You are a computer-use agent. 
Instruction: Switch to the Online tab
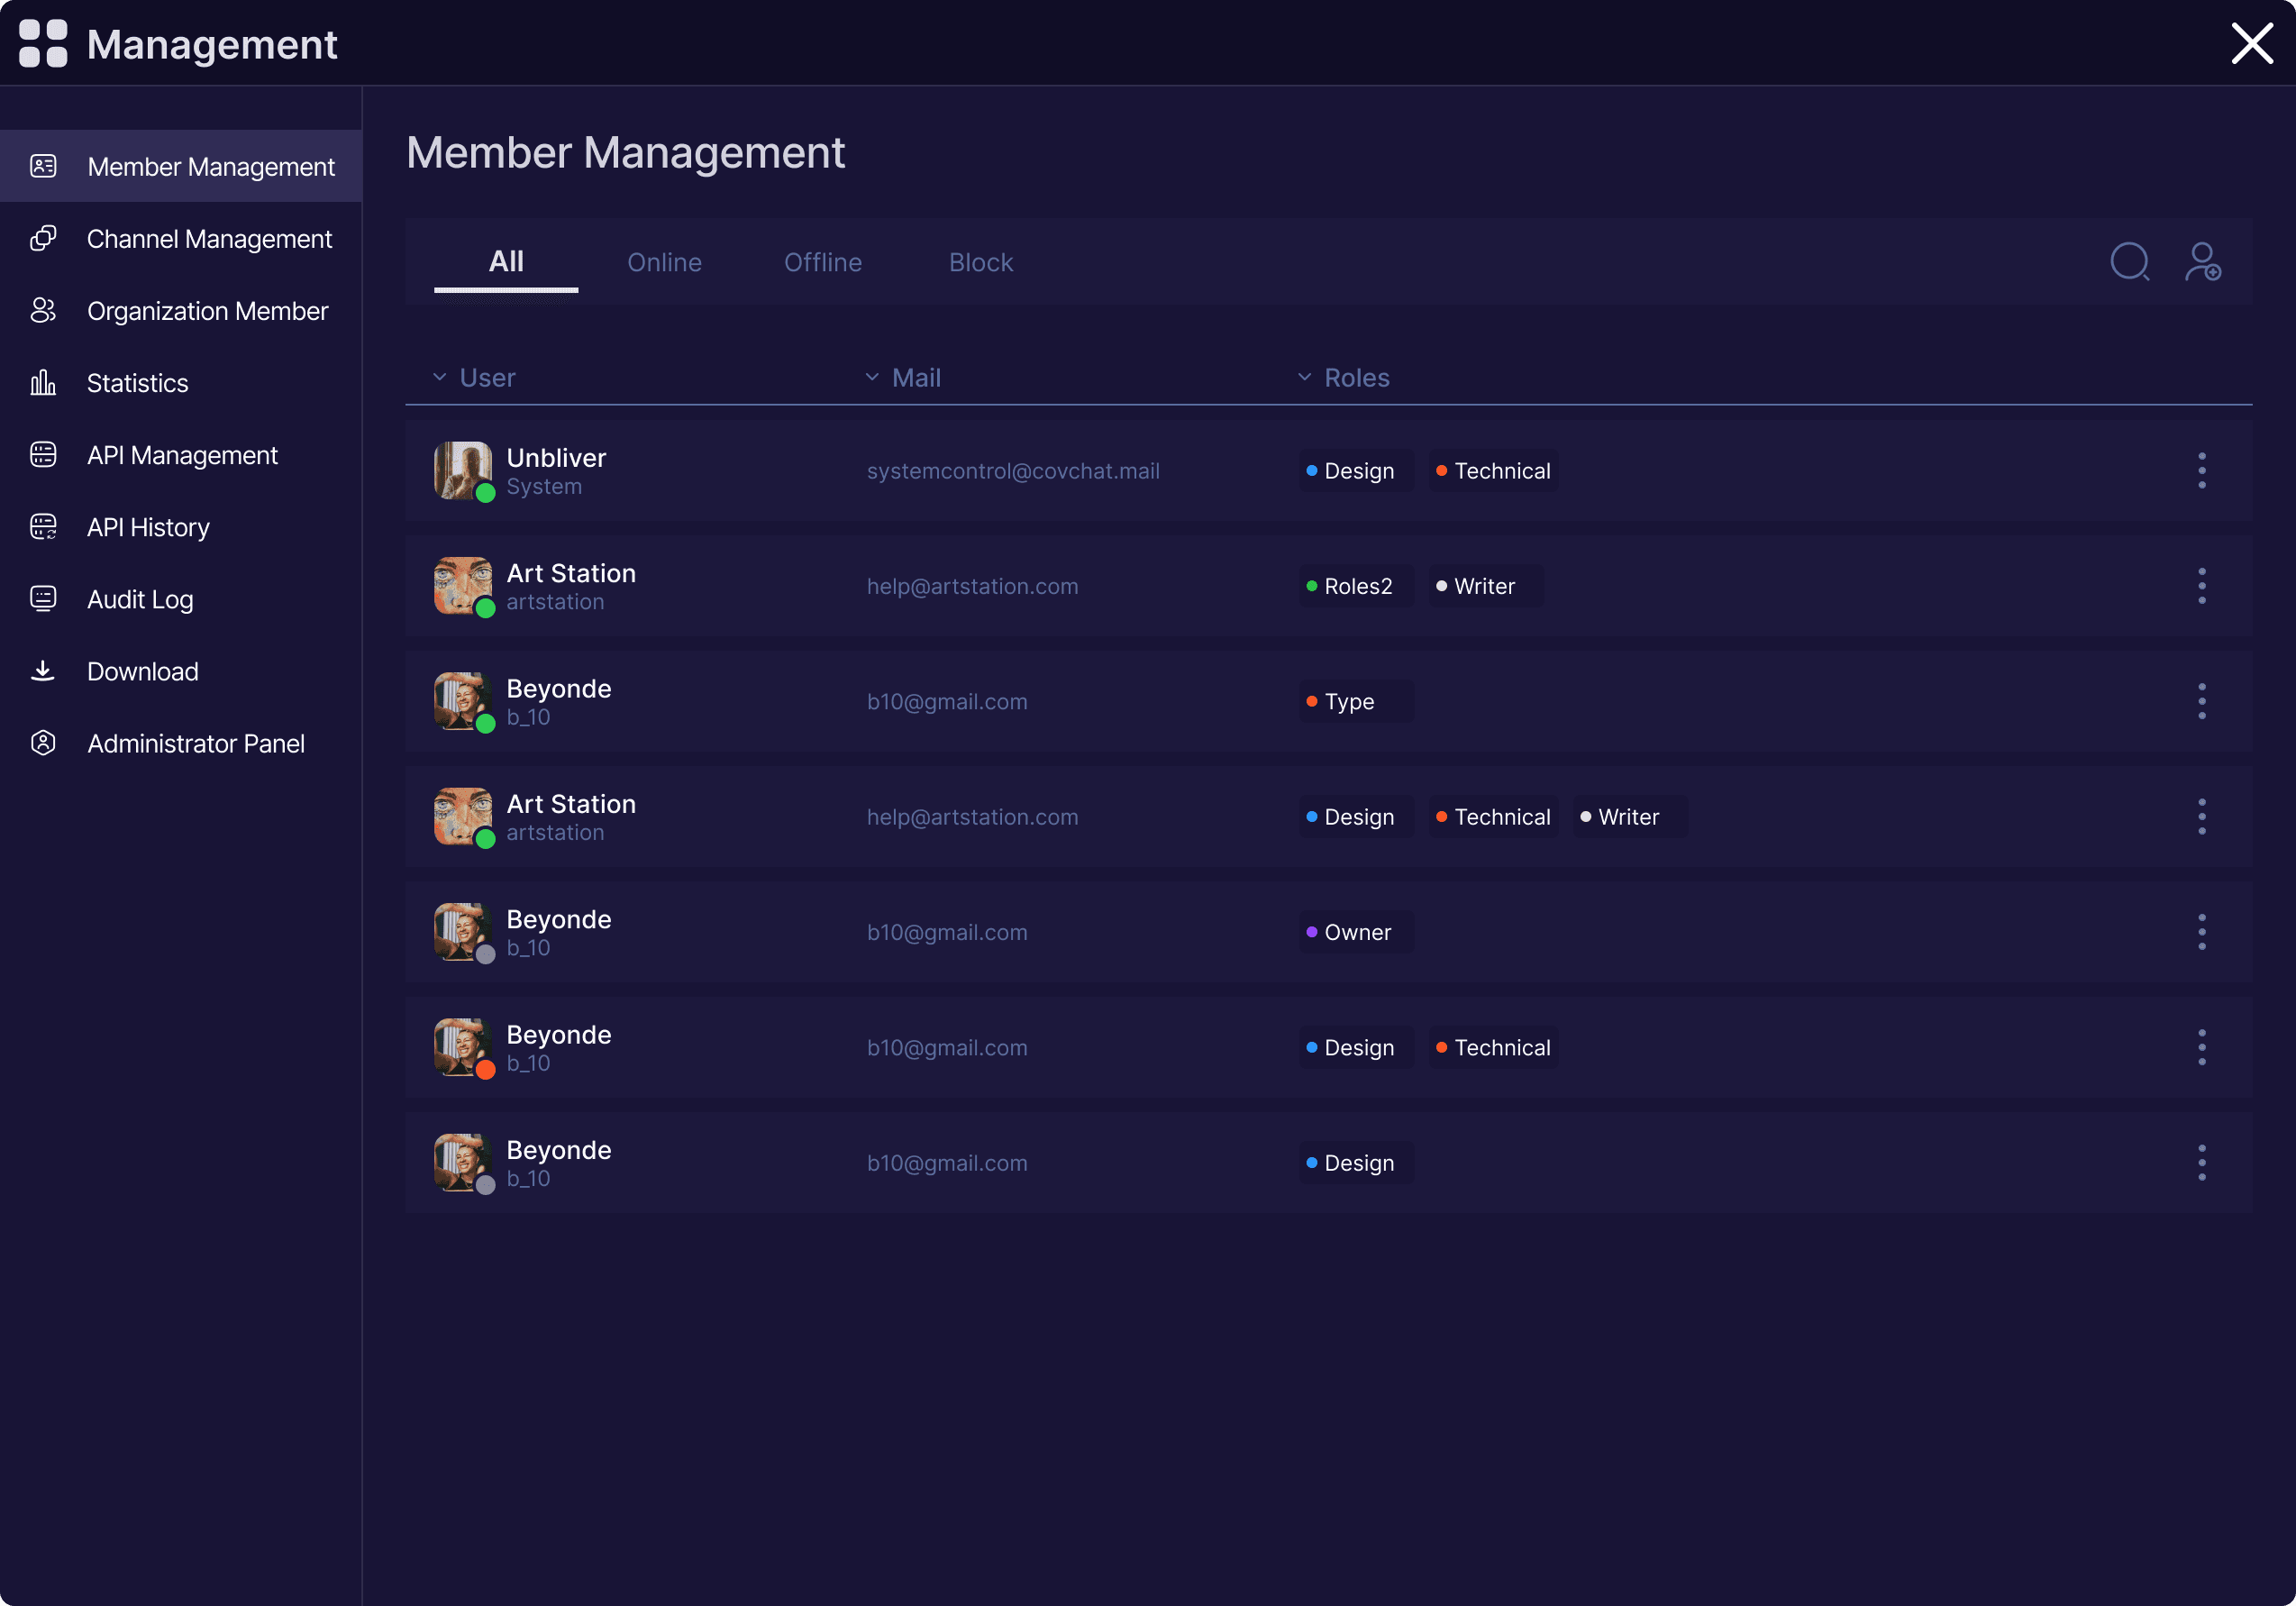pos(664,262)
